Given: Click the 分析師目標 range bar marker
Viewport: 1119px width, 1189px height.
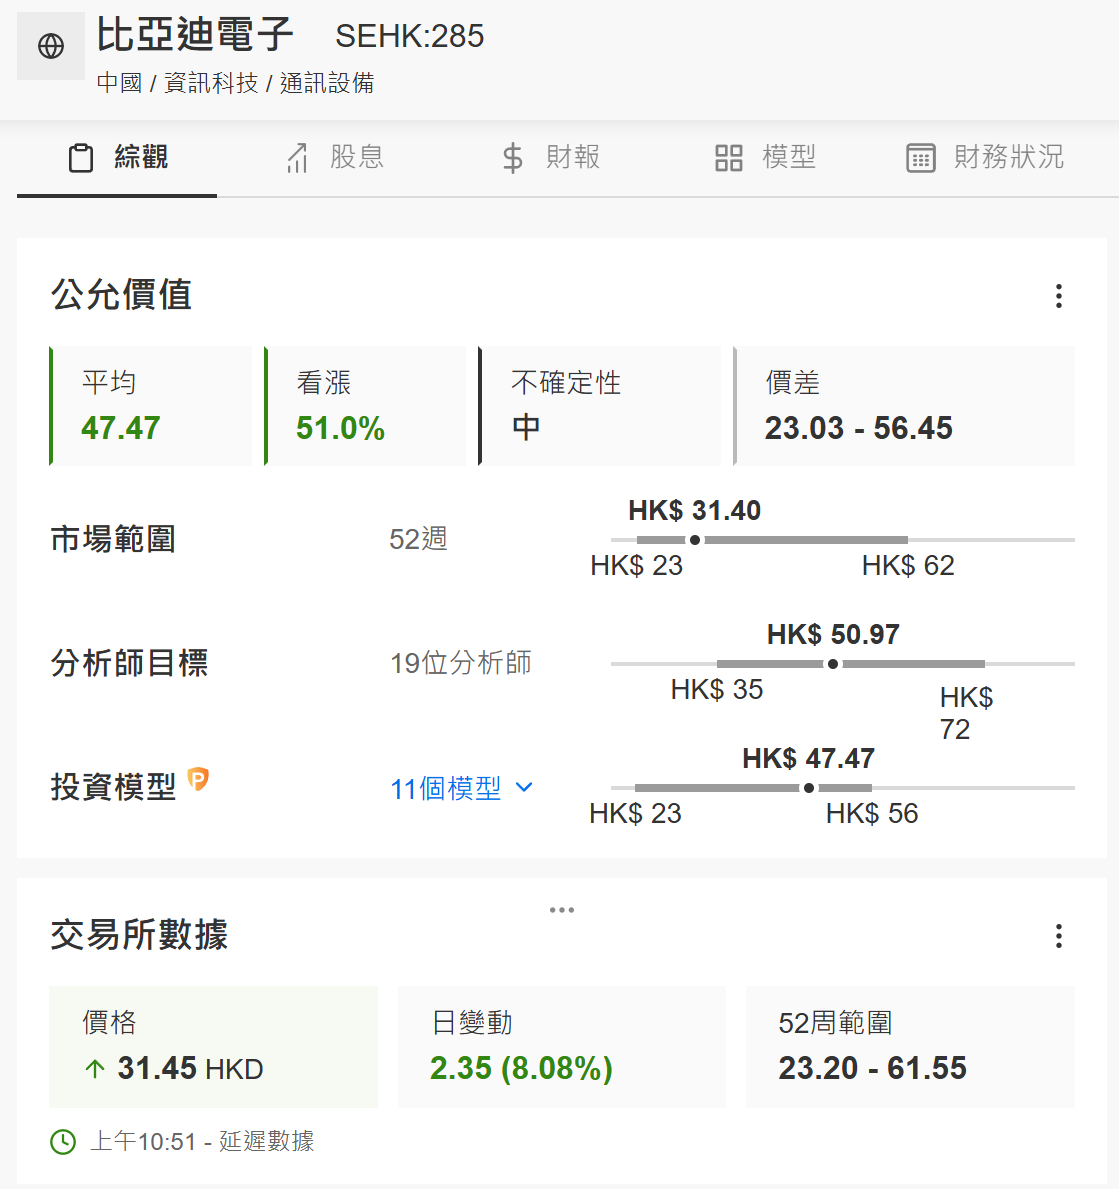Looking at the screenshot, I should 832,664.
